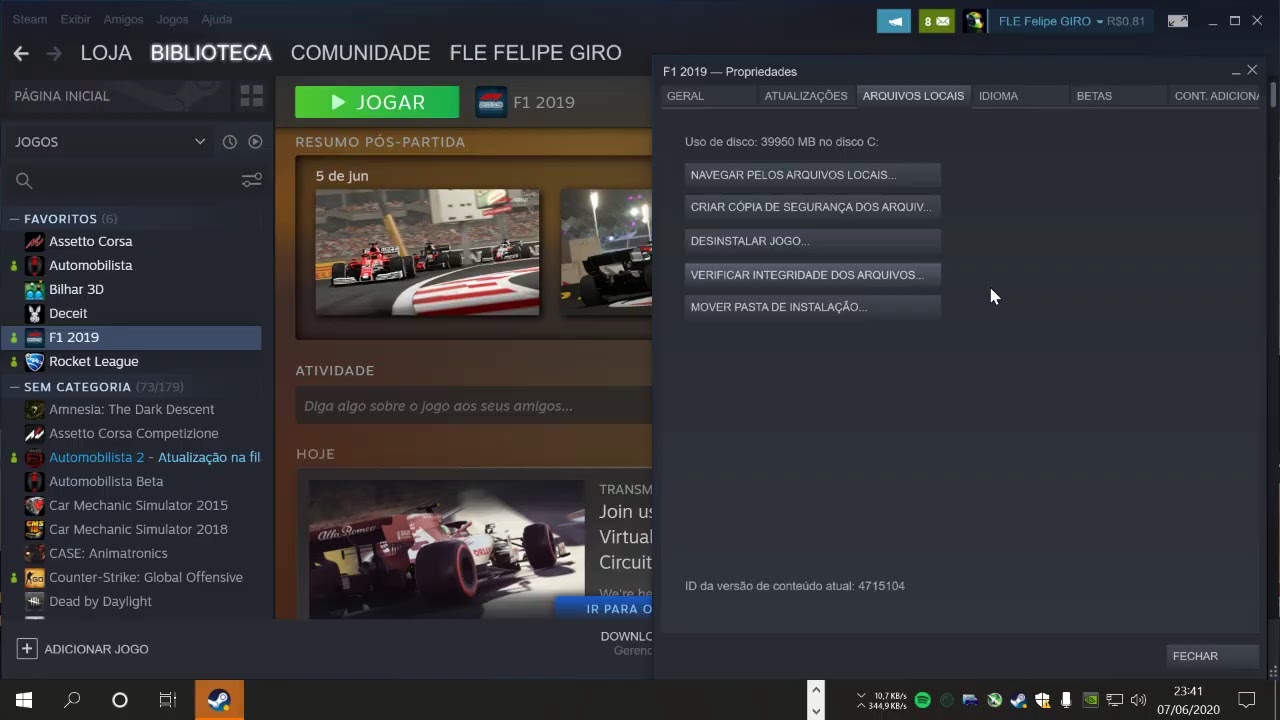Click the activity box "Diga algo sobre o jogo"
Image resolution: width=1280 pixels, height=720 pixels.
pyautogui.click(x=474, y=406)
